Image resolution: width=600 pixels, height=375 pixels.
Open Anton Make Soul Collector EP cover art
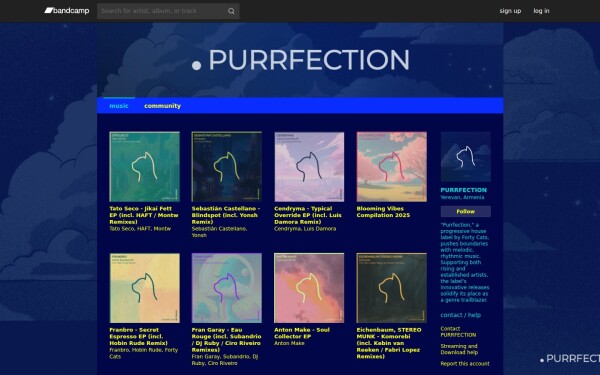309,288
